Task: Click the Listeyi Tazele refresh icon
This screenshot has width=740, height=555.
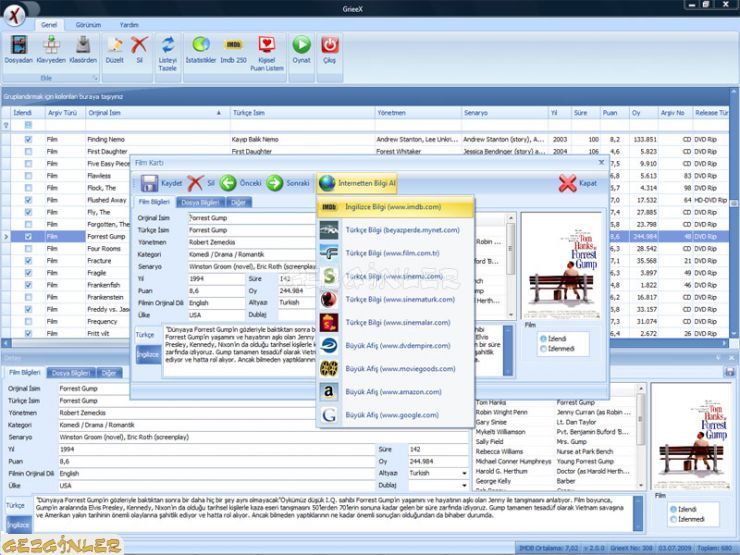Action: [168, 45]
